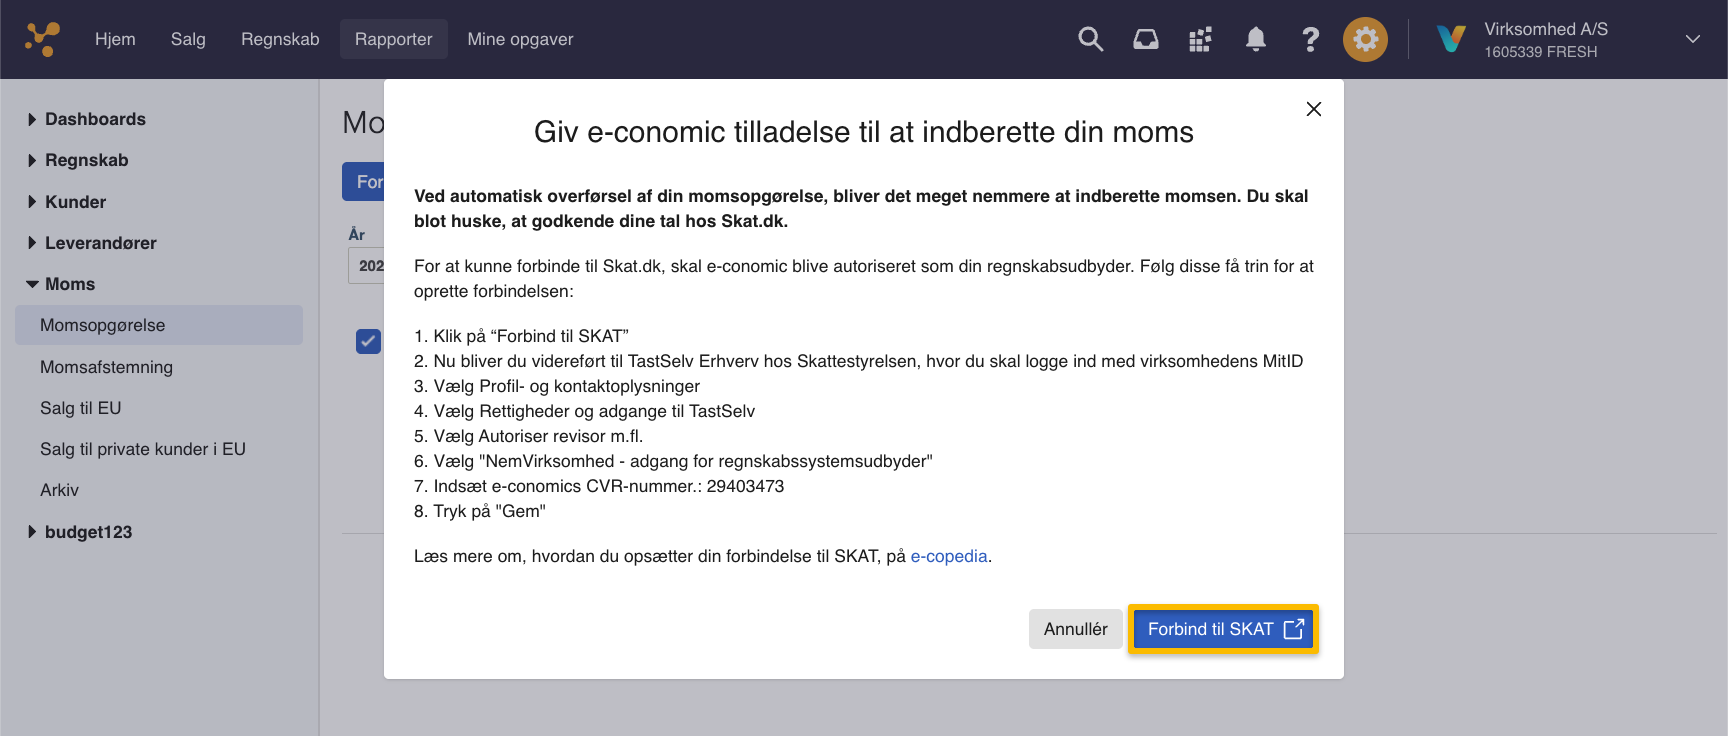Expand the budget123 section

pos(80,532)
